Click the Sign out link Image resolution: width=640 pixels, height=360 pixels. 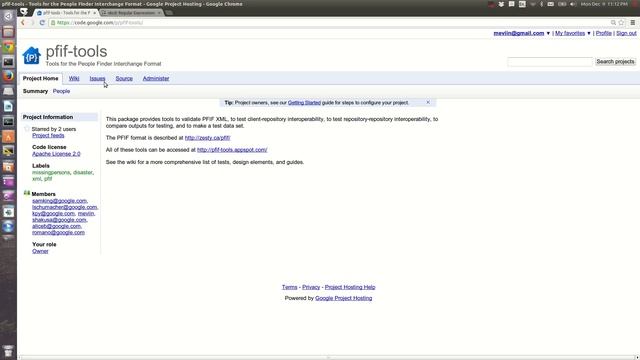(626, 33)
